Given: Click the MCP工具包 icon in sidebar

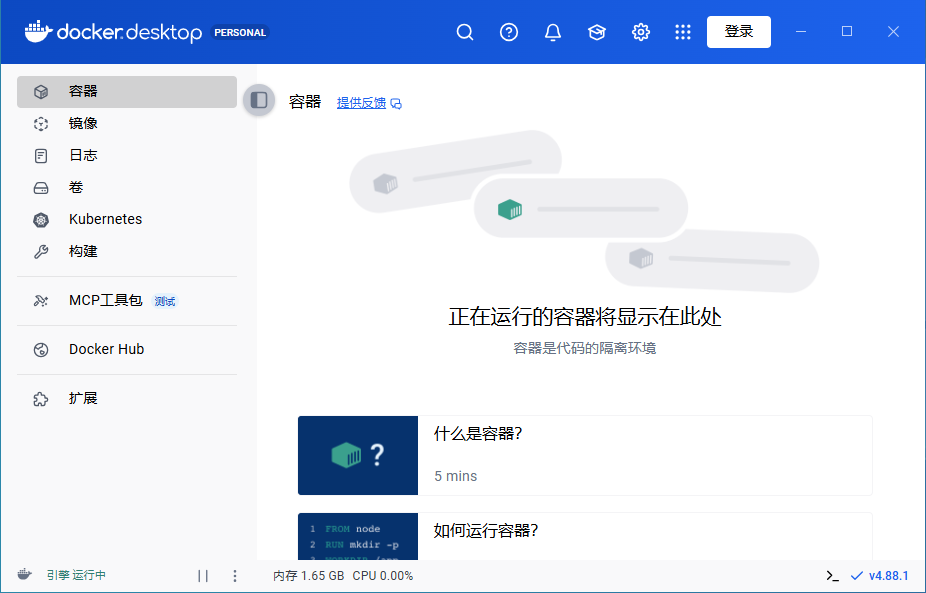Looking at the screenshot, I should (x=41, y=301).
